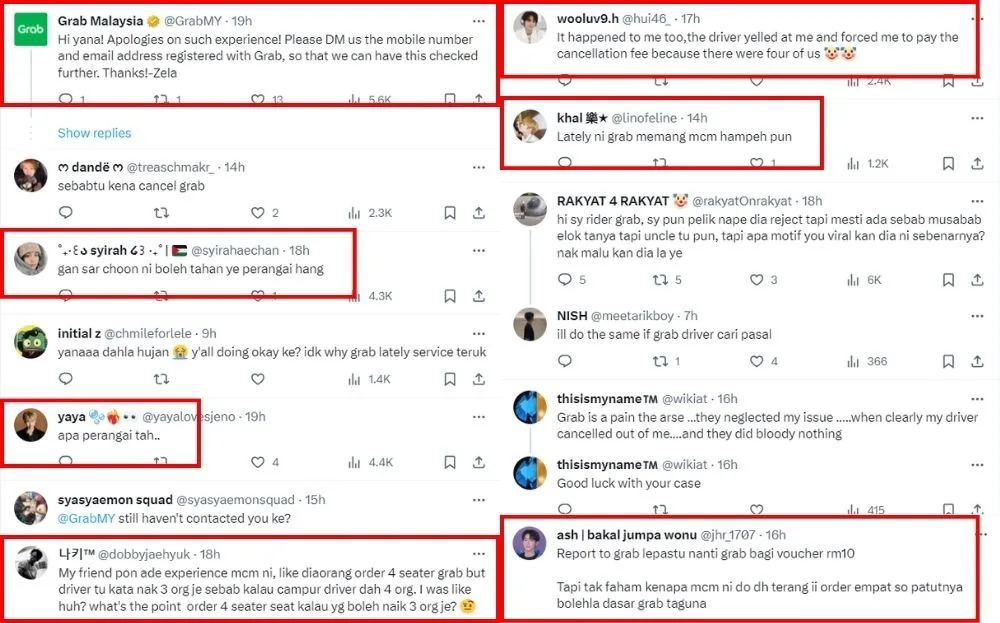
Task: Reply to NISH's tweet about grab driver
Action: pyautogui.click(x=563, y=361)
